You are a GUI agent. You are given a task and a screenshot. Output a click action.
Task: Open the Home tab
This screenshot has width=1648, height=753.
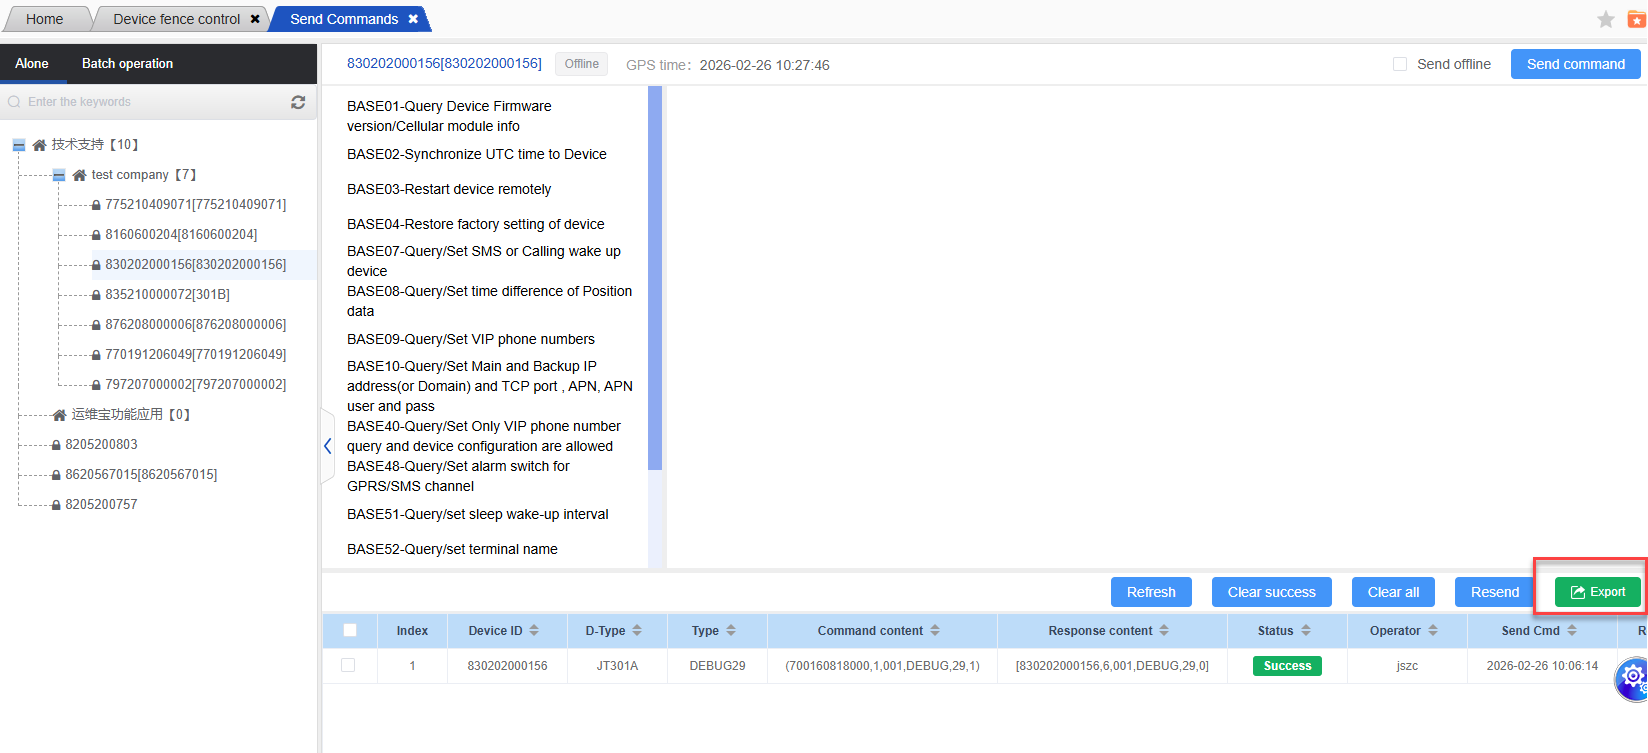44,19
